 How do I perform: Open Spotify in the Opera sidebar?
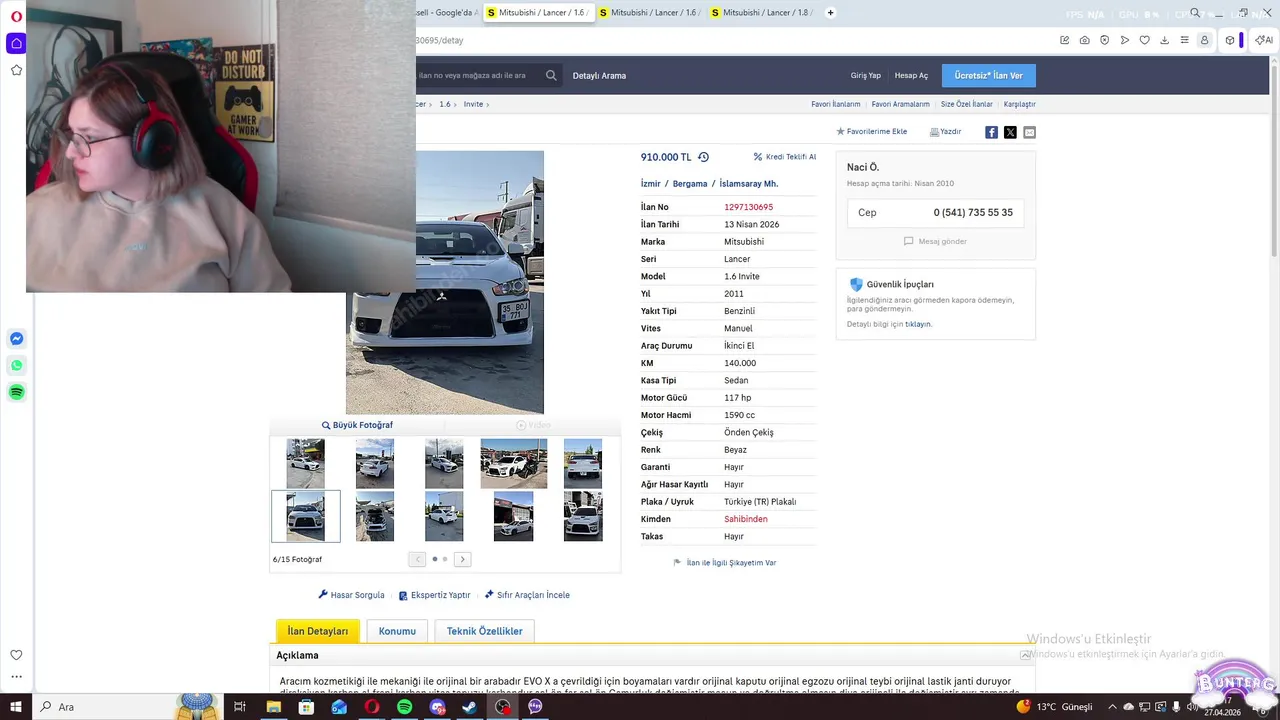pyautogui.click(x=16, y=392)
